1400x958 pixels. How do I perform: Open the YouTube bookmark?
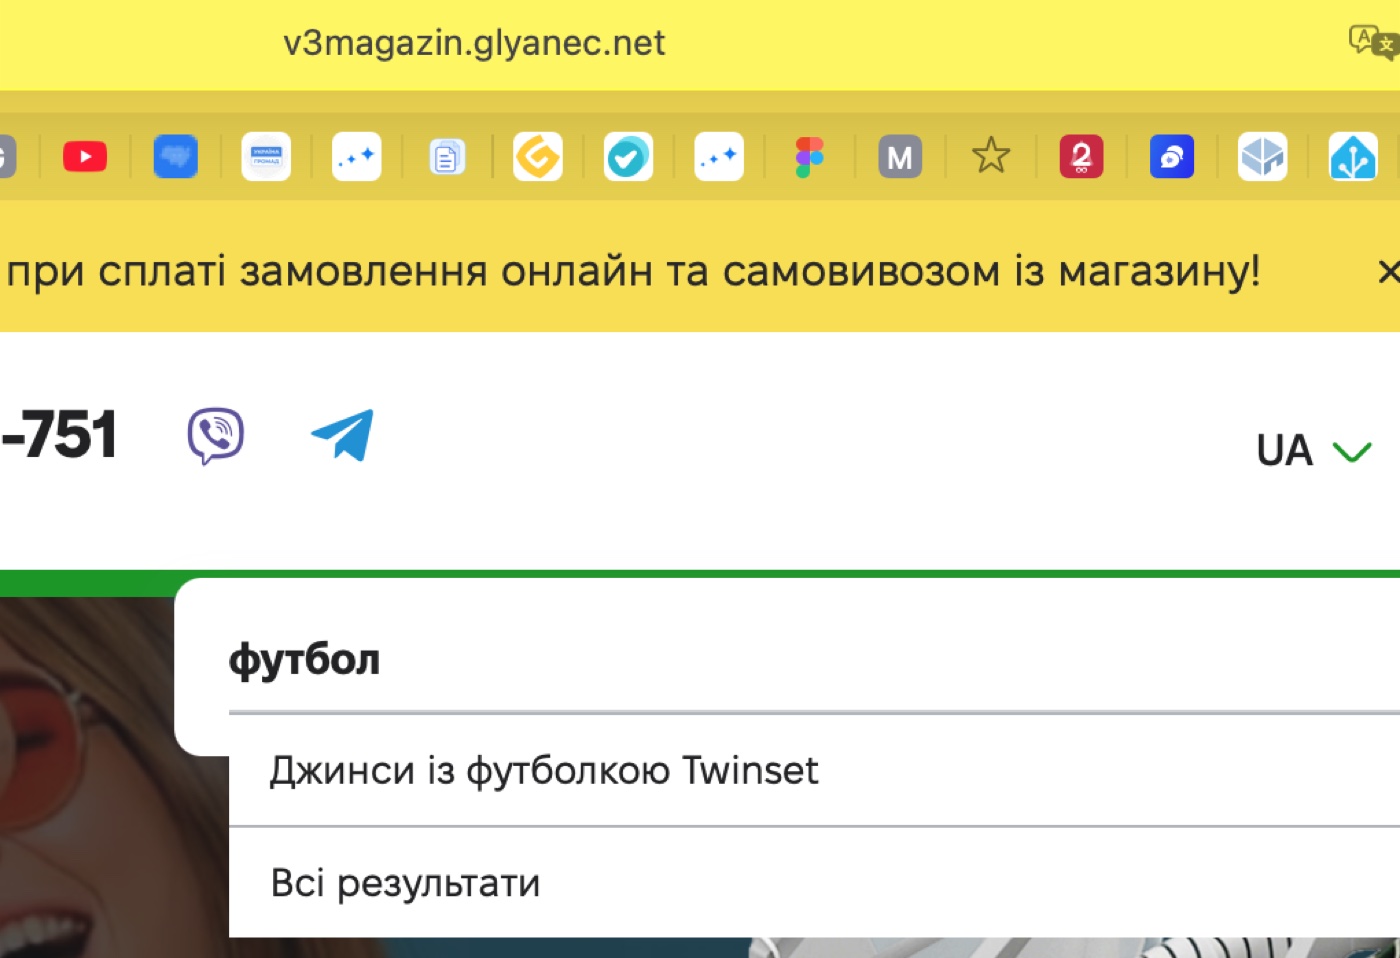pos(85,157)
